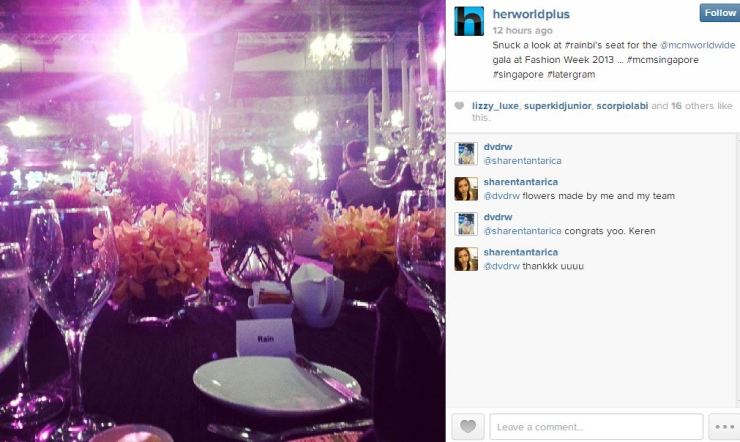Viewport: 740px width, 442px height.
Task: Open dvdrw's avatar on congrats comment
Action: (x=466, y=224)
